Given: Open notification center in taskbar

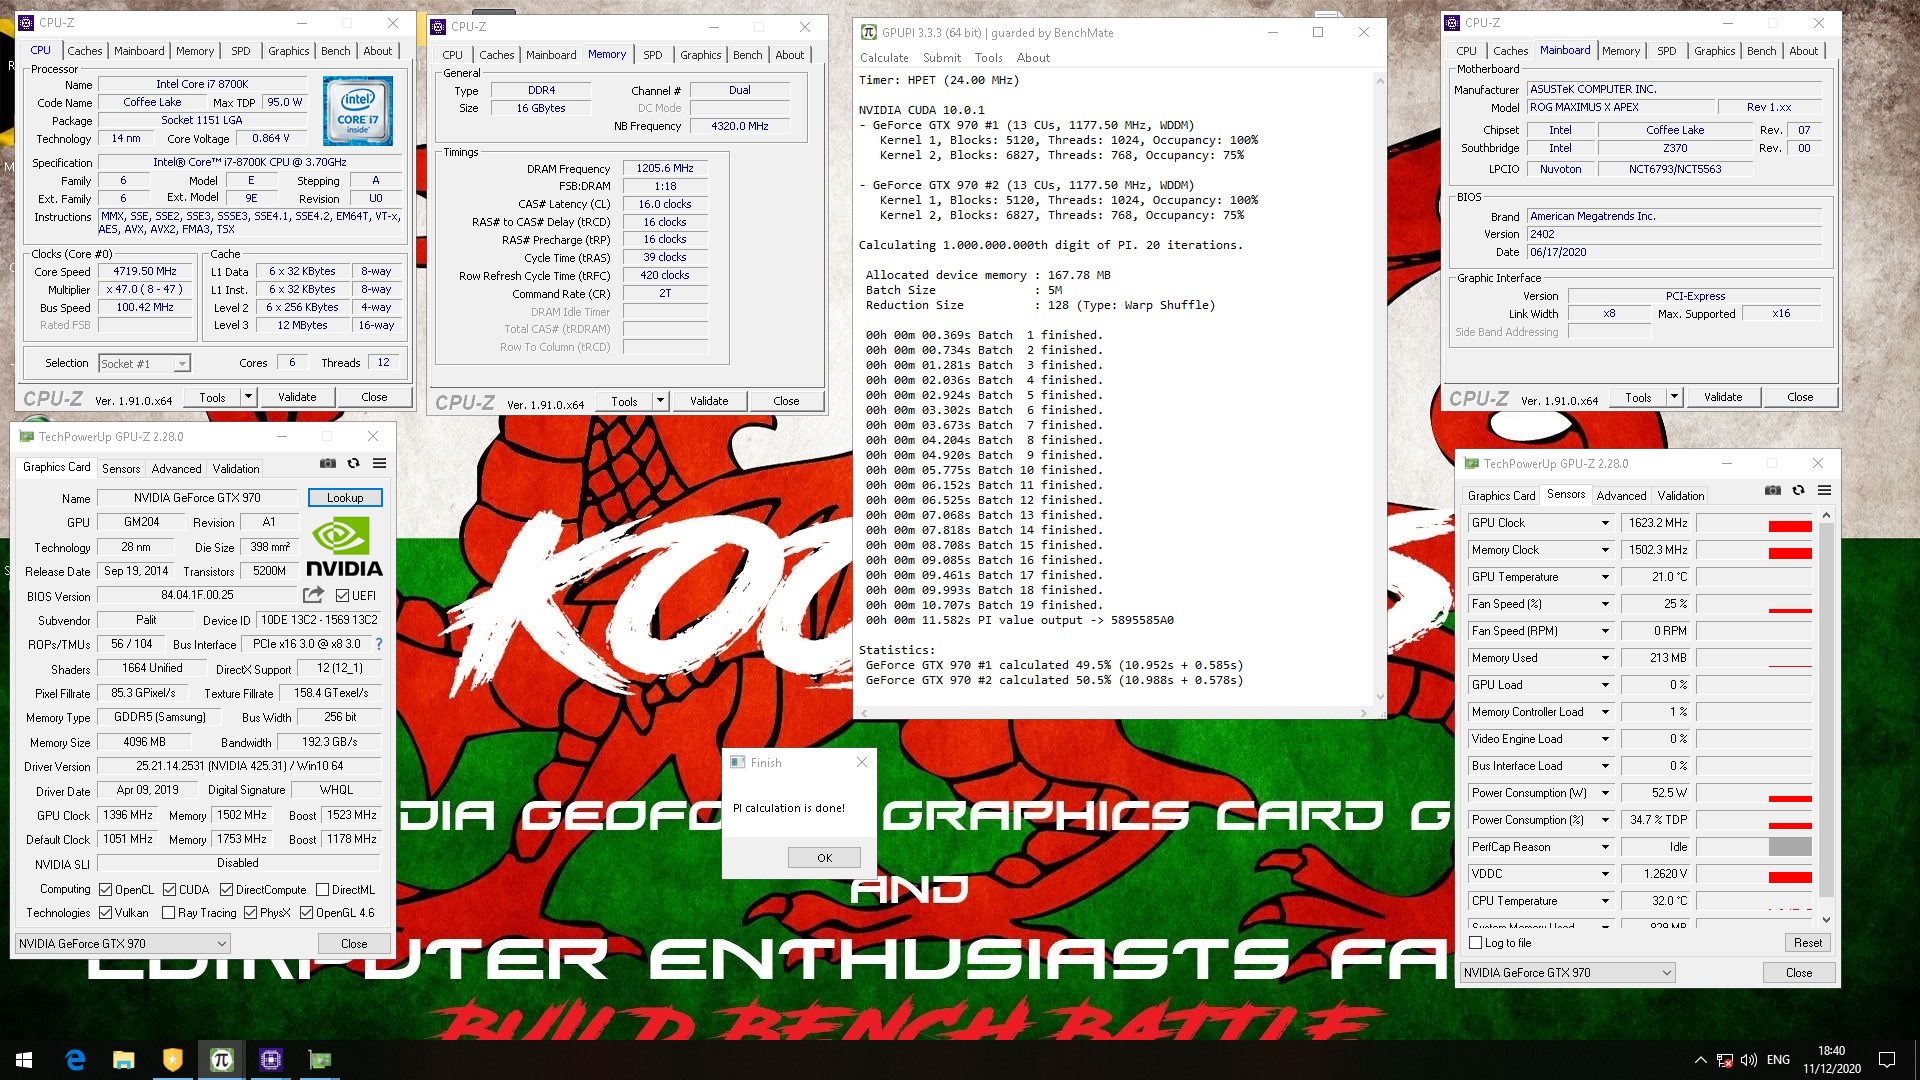Looking at the screenshot, I should click(1887, 1060).
